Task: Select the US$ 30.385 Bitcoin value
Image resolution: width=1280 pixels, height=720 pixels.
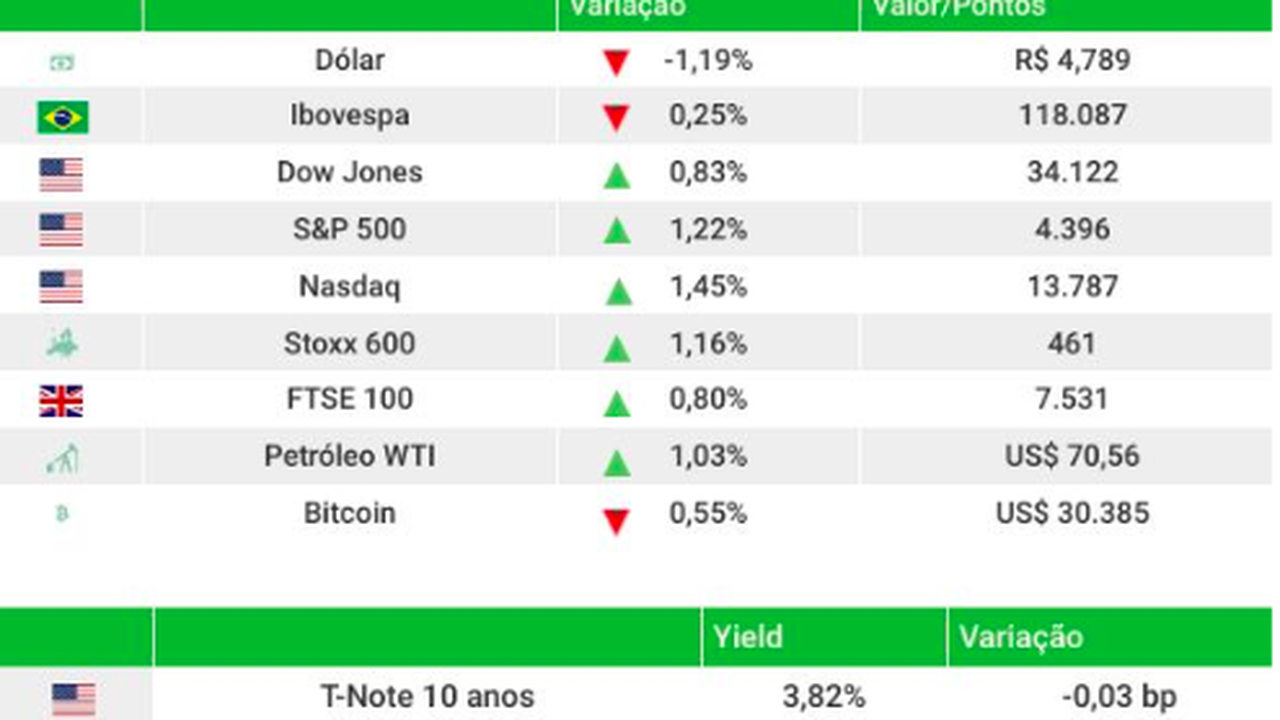Action: point(1072,513)
